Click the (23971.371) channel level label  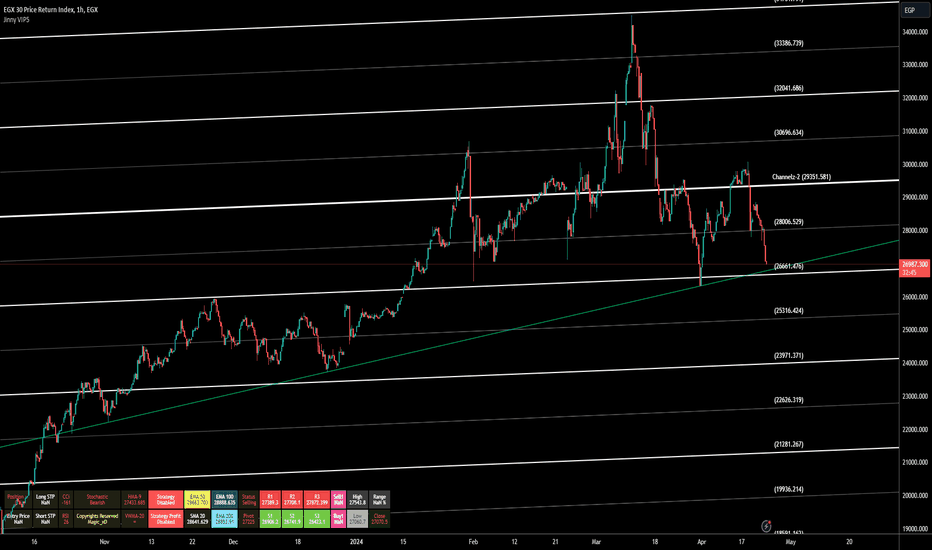point(788,356)
